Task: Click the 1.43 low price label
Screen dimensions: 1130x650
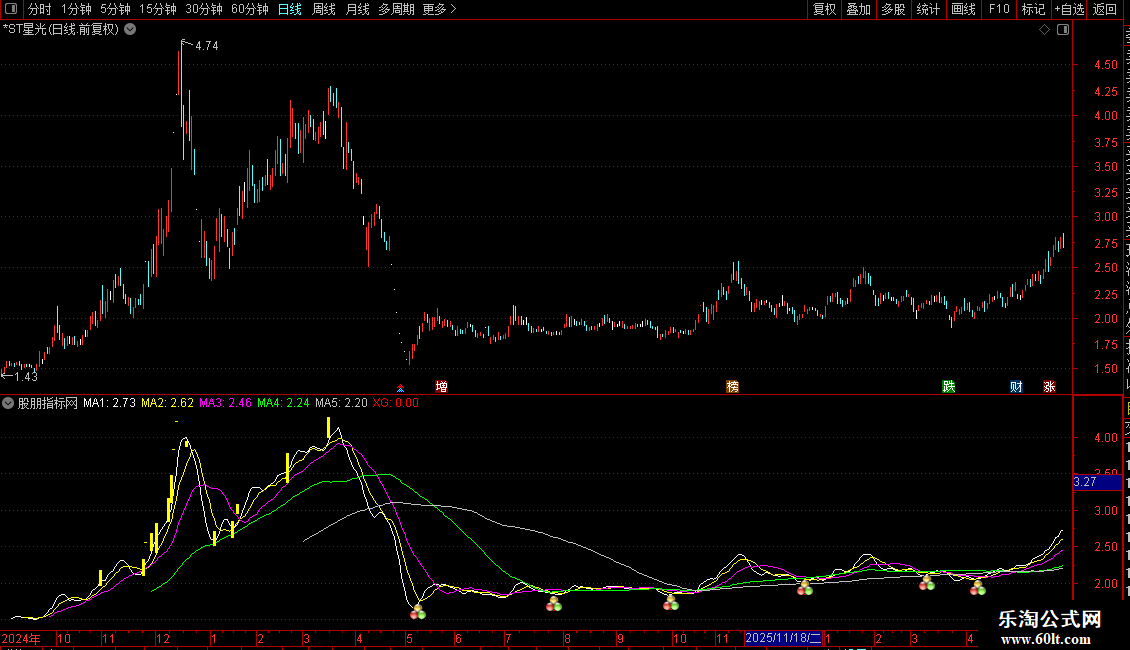Action: pyautogui.click(x=26, y=376)
